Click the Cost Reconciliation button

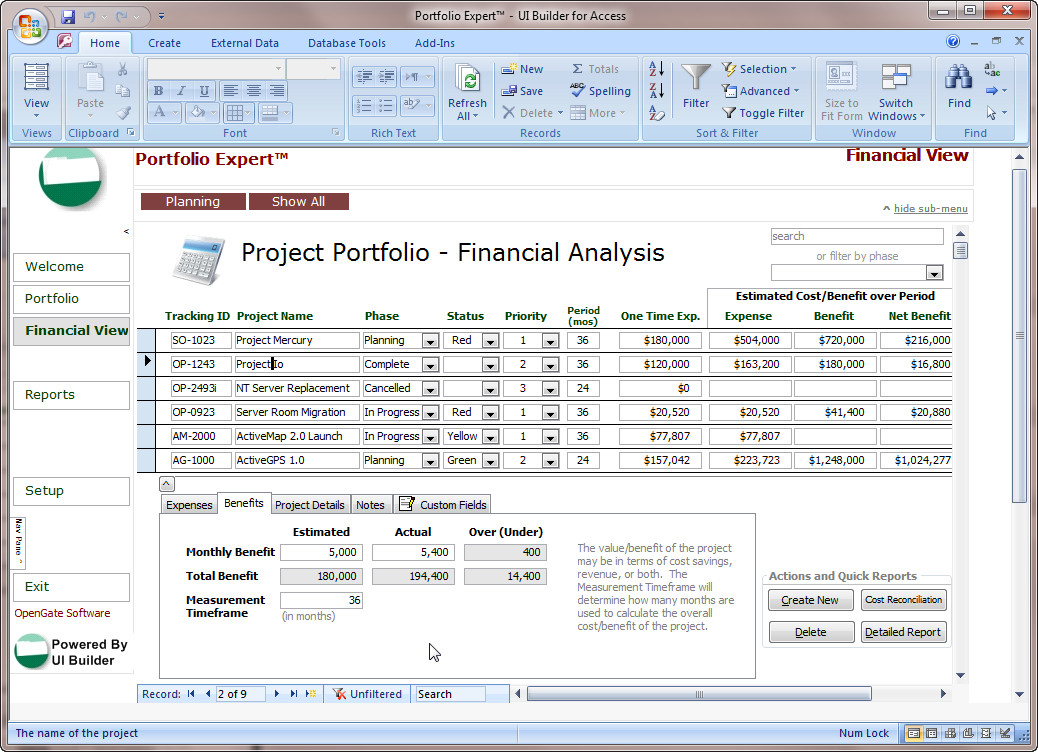click(x=903, y=600)
